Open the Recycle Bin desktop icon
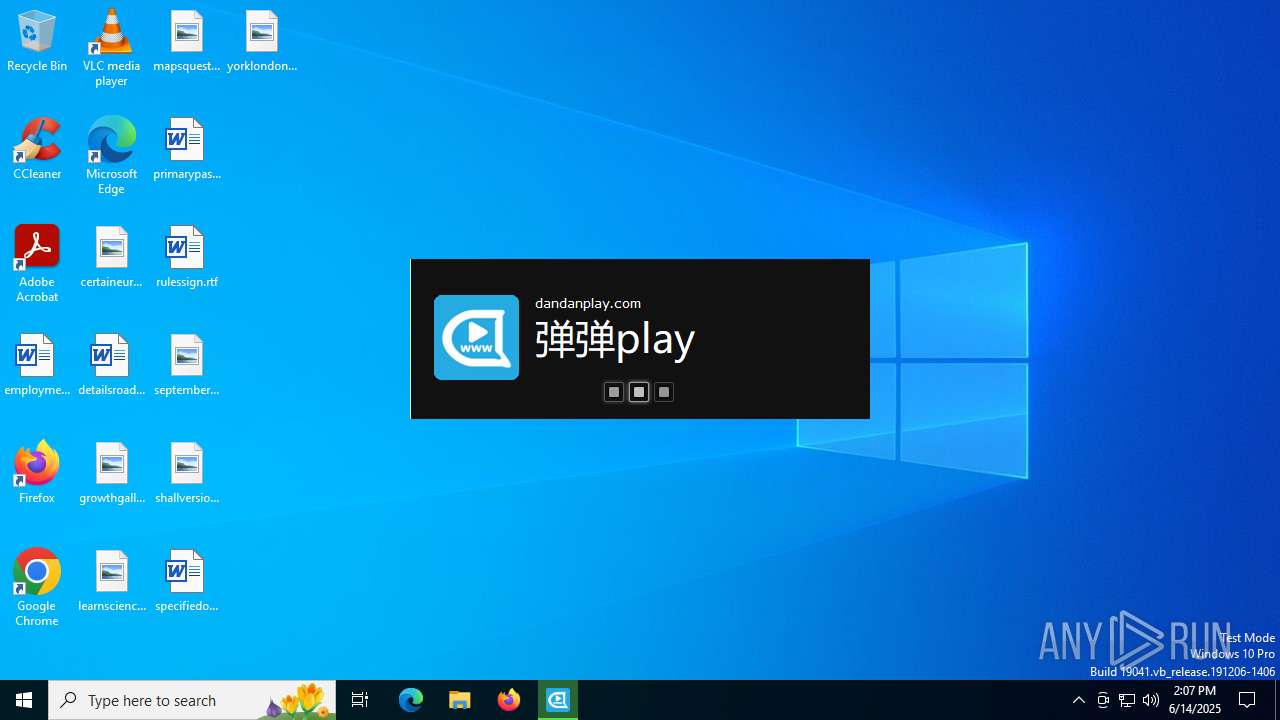The width and height of the screenshot is (1280, 720). (37, 41)
